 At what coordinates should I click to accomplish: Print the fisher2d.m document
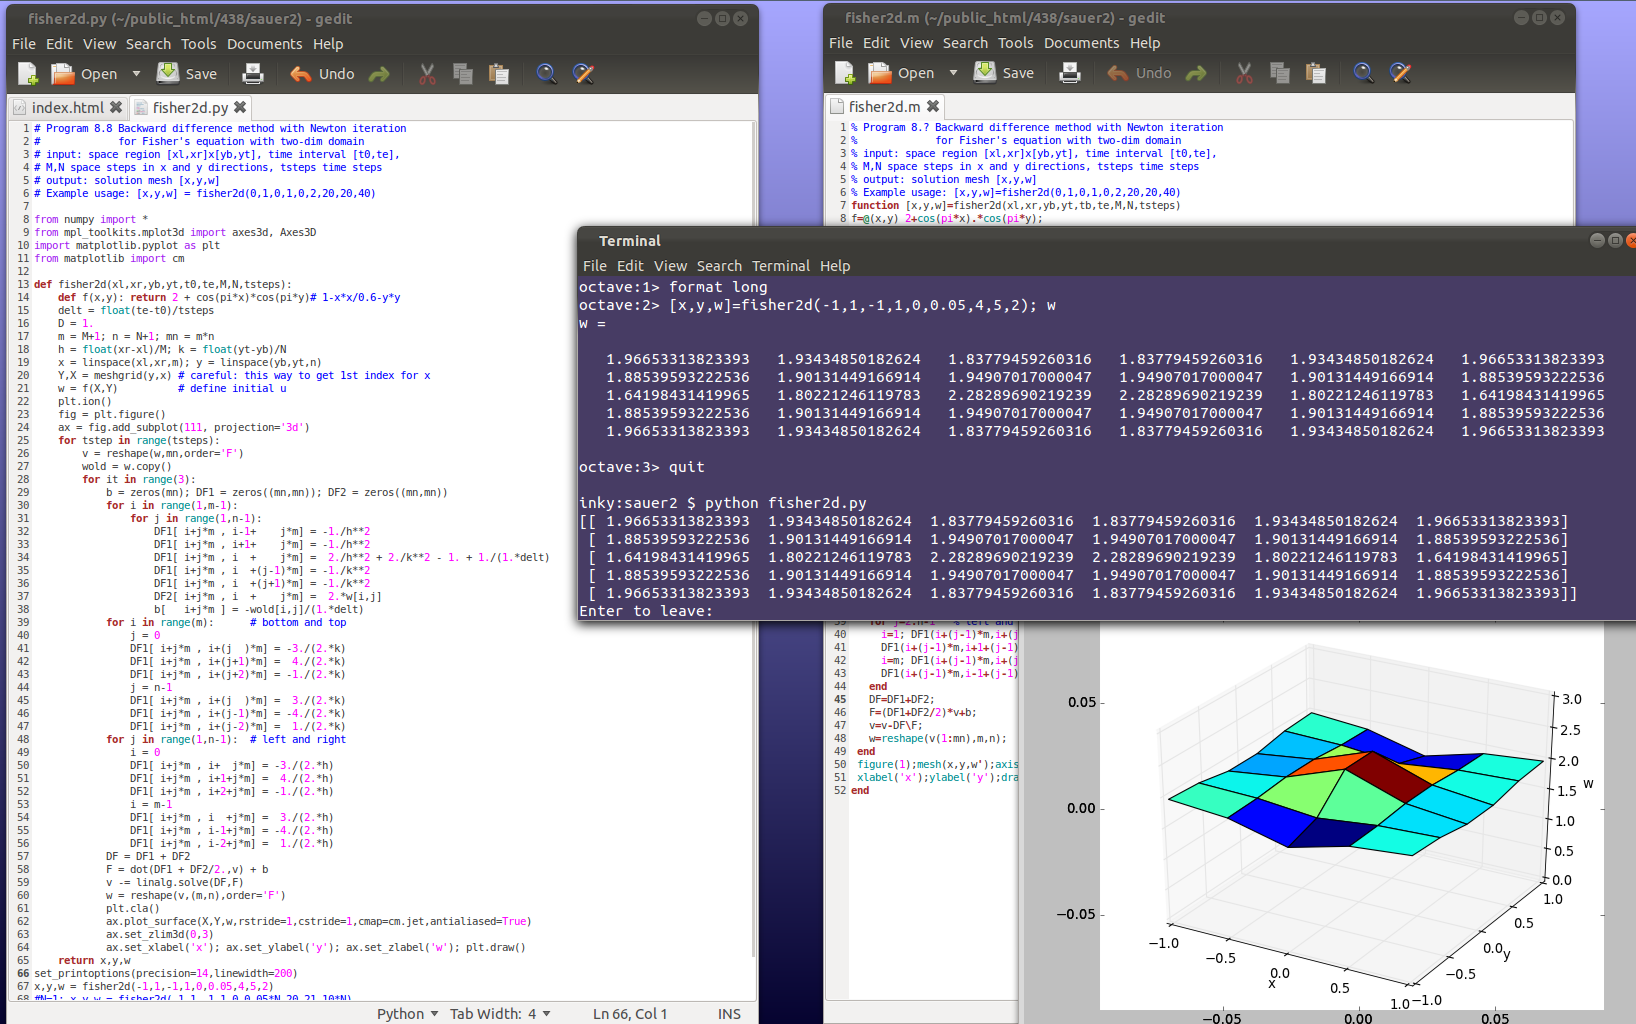[x=1070, y=73]
